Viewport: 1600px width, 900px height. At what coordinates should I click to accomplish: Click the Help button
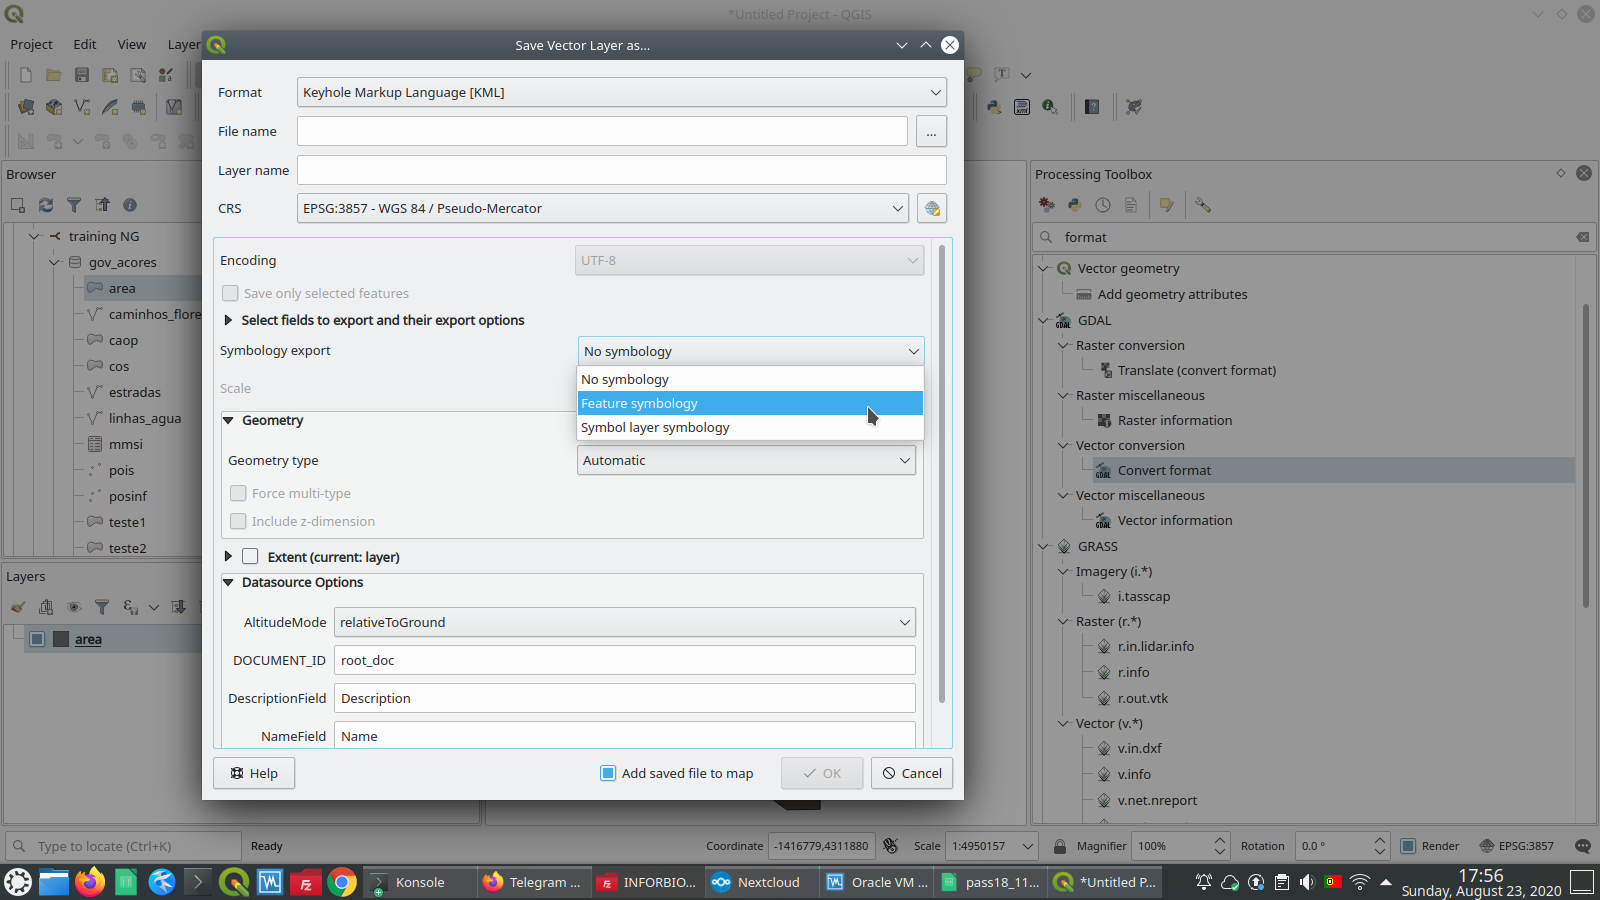(x=254, y=773)
